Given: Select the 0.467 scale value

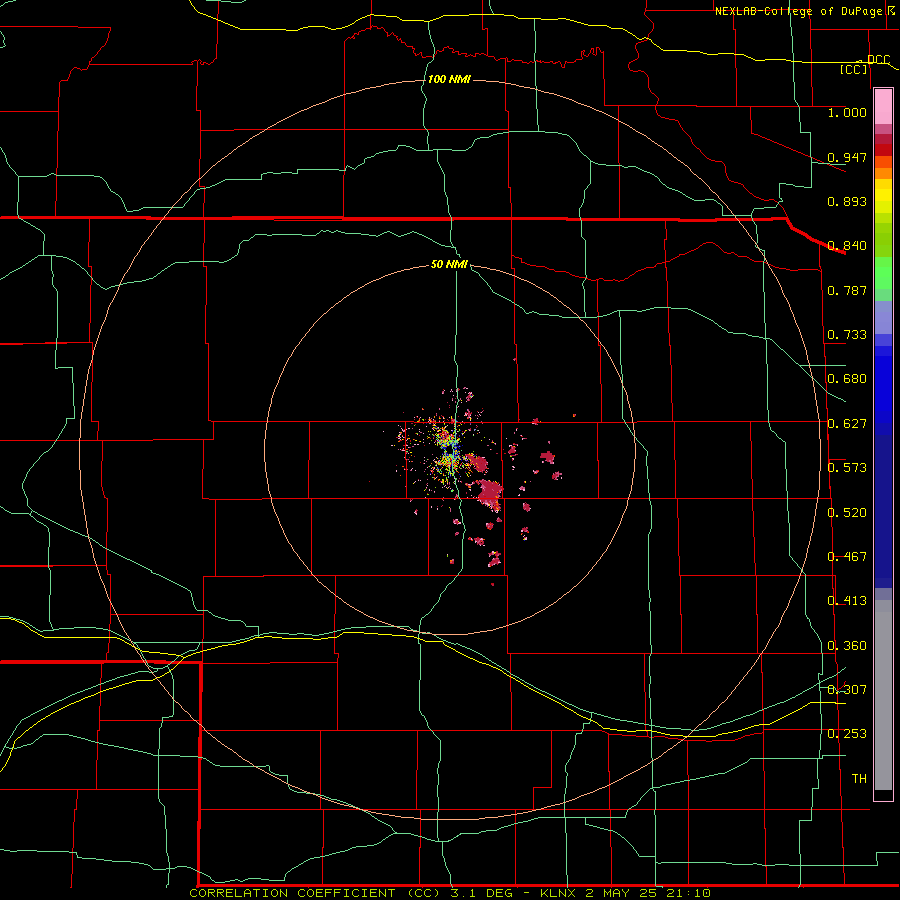Looking at the screenshot, I should (x=847, y=557).
